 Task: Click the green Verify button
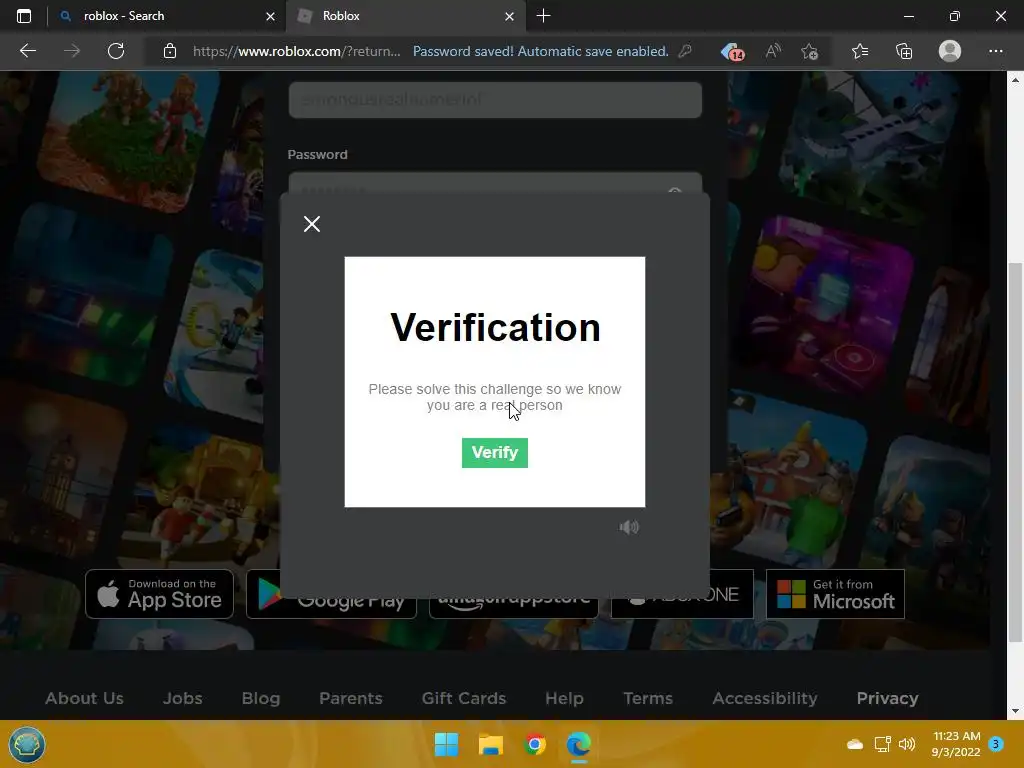click(494, 453)
